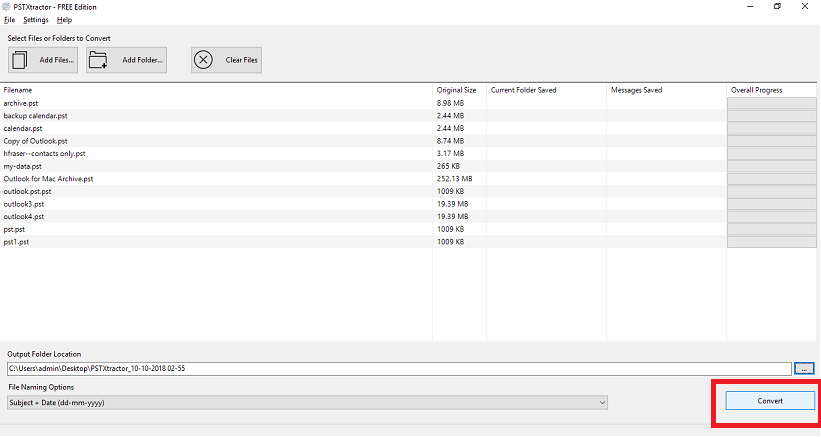
Task: Sort by the Original Size column header
Action: tap(457, 90)
